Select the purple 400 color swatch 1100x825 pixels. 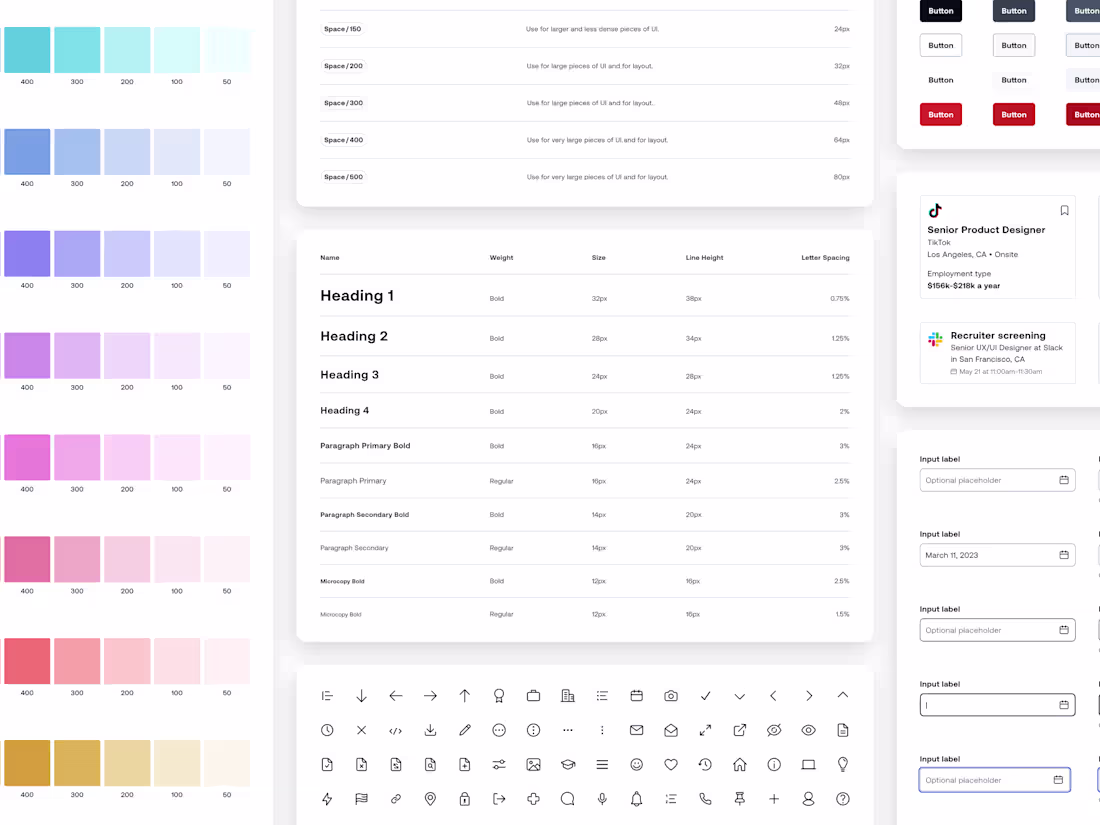click(27, 253)
